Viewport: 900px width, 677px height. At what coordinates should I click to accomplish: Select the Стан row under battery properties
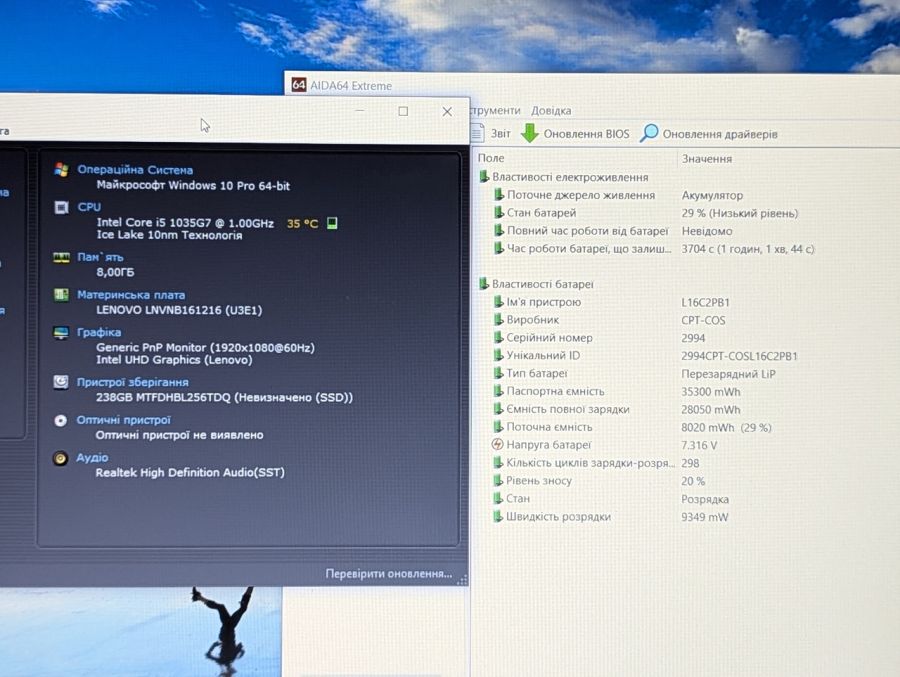point(611,498)
